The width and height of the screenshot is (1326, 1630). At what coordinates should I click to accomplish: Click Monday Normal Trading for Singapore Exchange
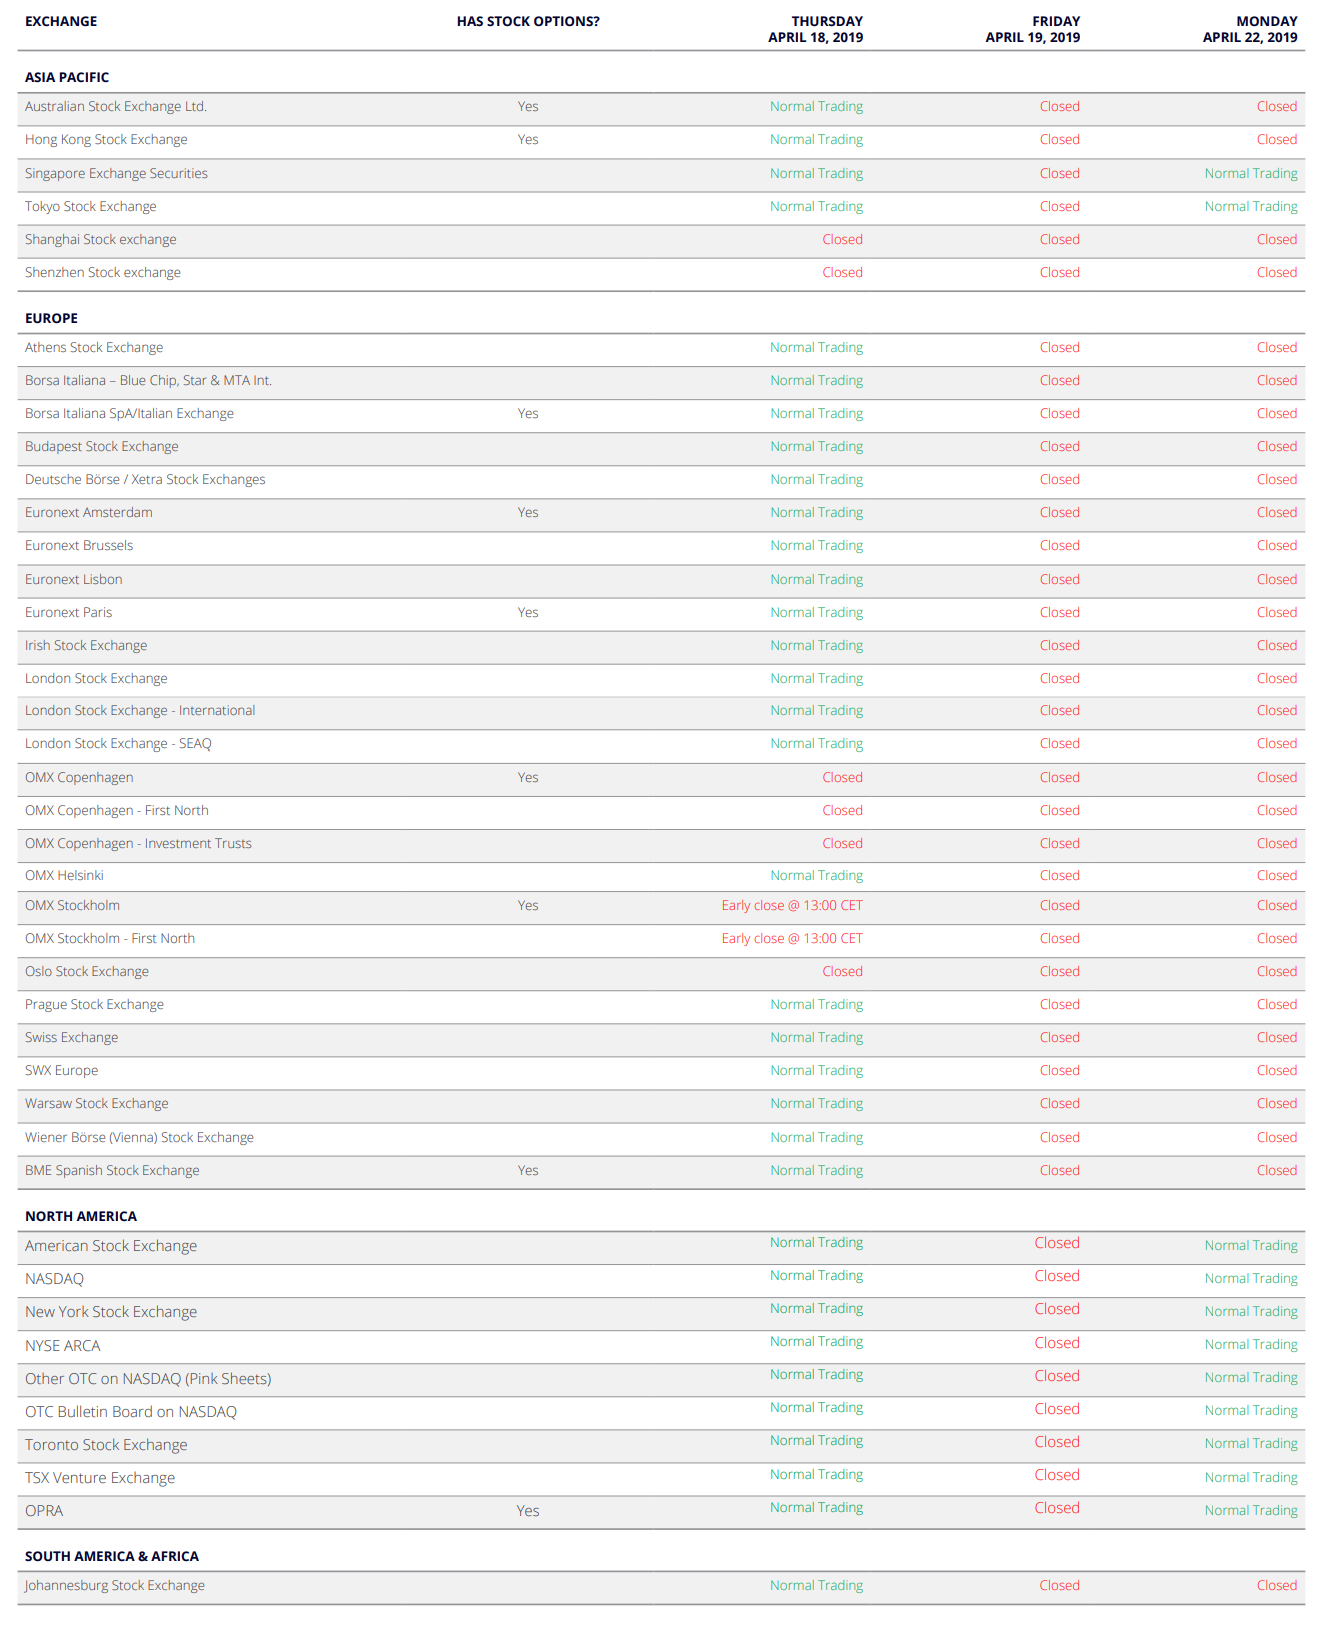1251,173
